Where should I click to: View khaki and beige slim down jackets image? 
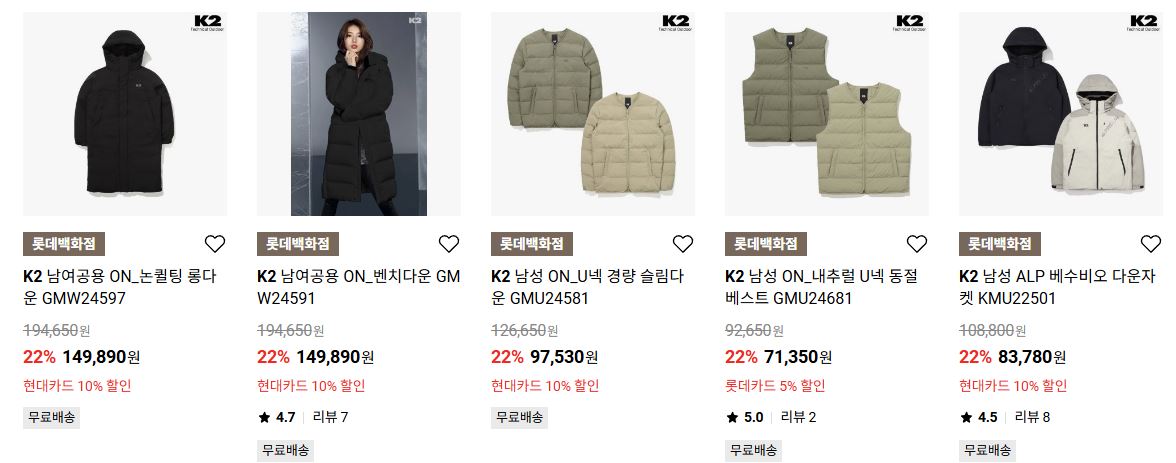[x=593, y=114]
